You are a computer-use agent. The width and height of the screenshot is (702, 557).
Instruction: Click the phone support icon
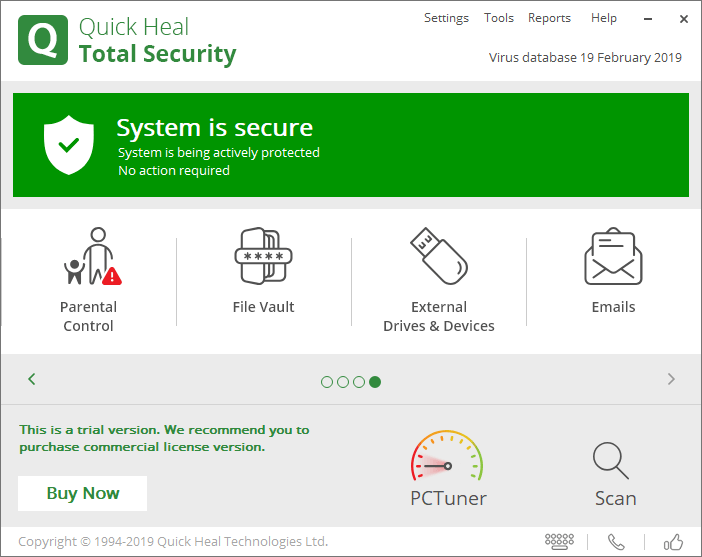pyautogui.click(x=616, y=542)
